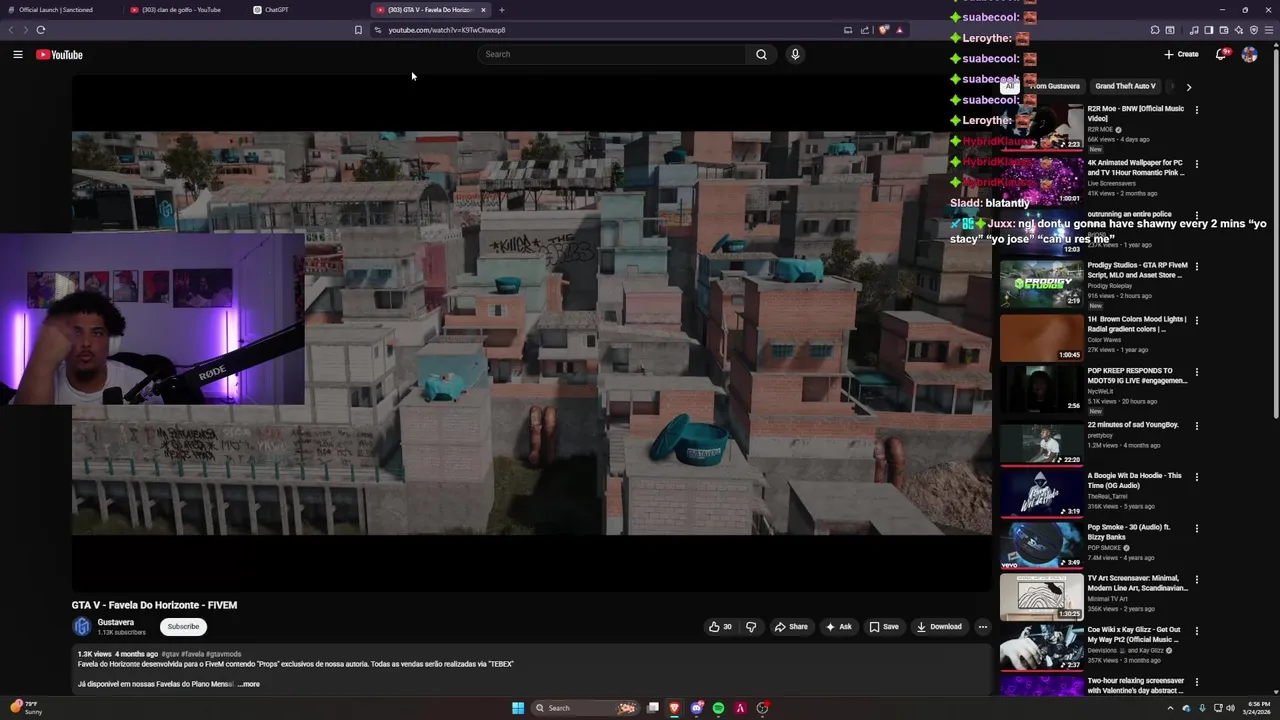Click the browser address bar URL
Screen dimensions: 1280x720
pos(447,30)
